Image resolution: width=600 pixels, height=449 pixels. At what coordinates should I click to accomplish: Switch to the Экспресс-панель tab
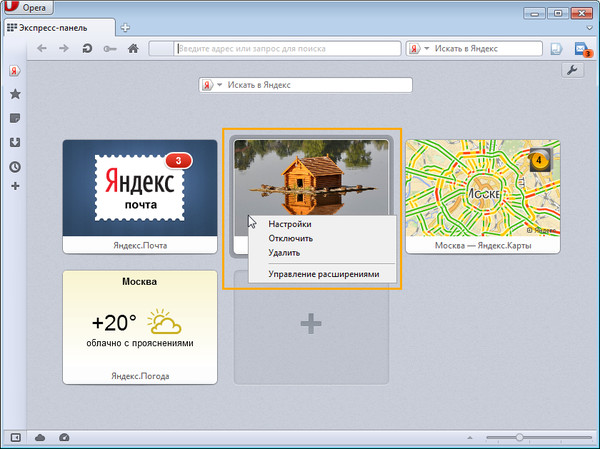coord(59,28)
